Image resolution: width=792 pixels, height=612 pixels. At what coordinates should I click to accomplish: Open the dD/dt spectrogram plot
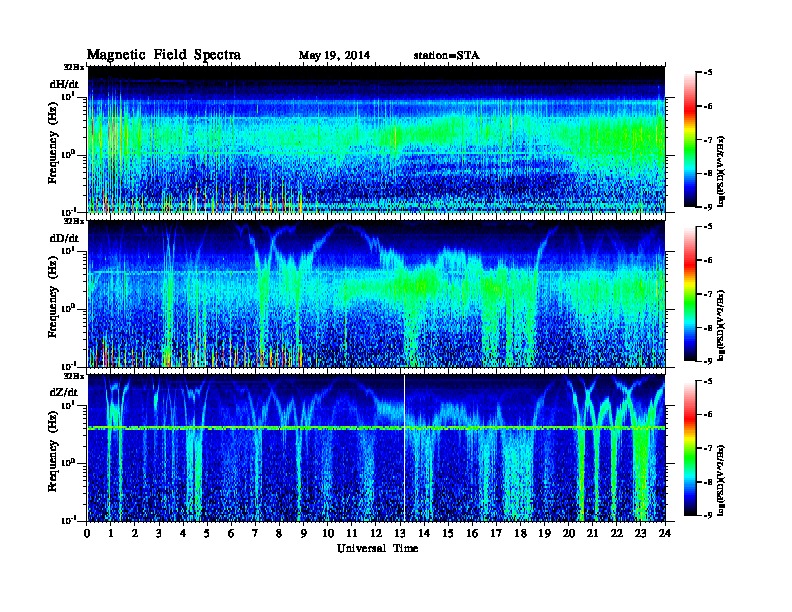tap(376, 294)
